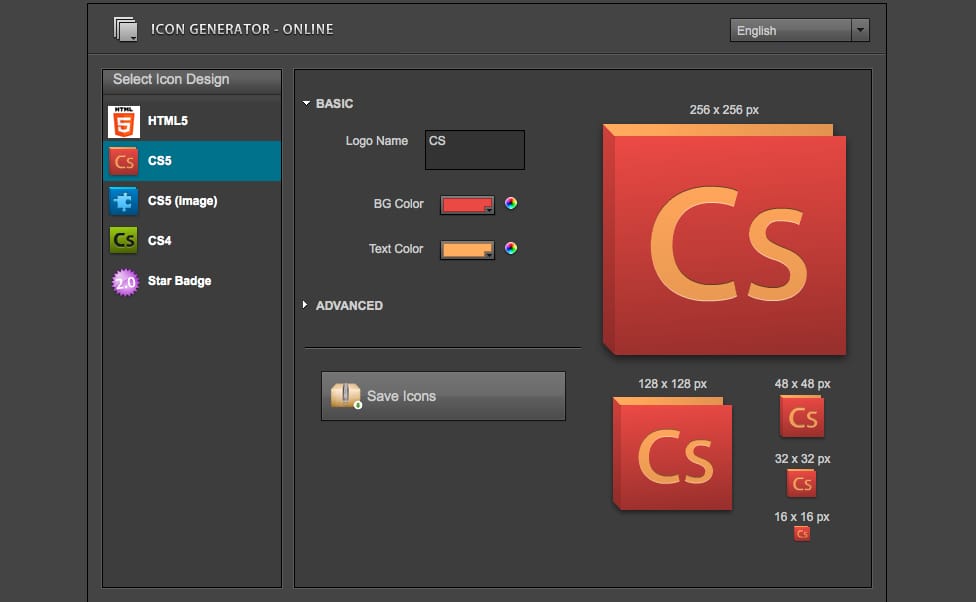Select the CS4 design label
Screen dimensions: 976x602
pos(159,240)
